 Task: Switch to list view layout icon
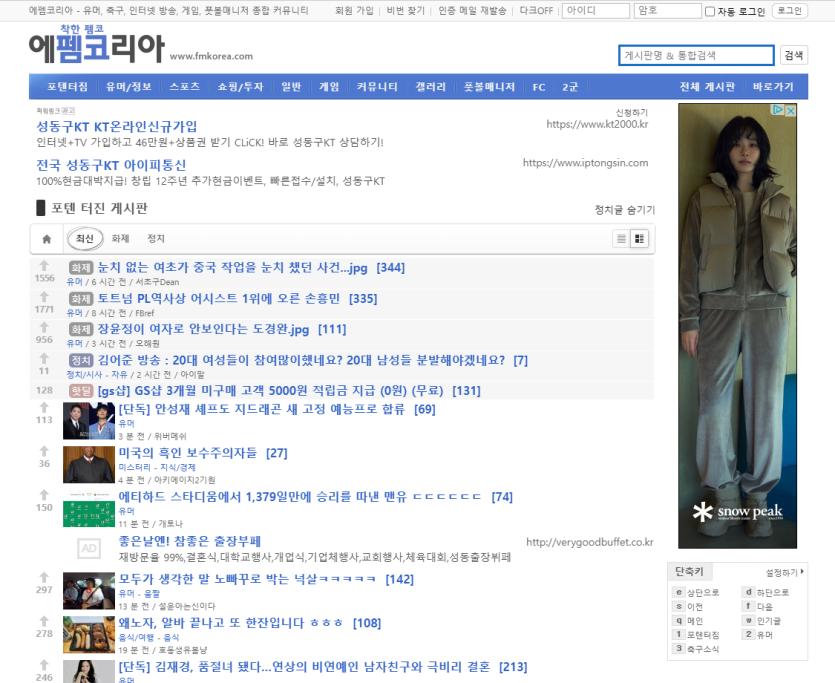tap(621, 239)
